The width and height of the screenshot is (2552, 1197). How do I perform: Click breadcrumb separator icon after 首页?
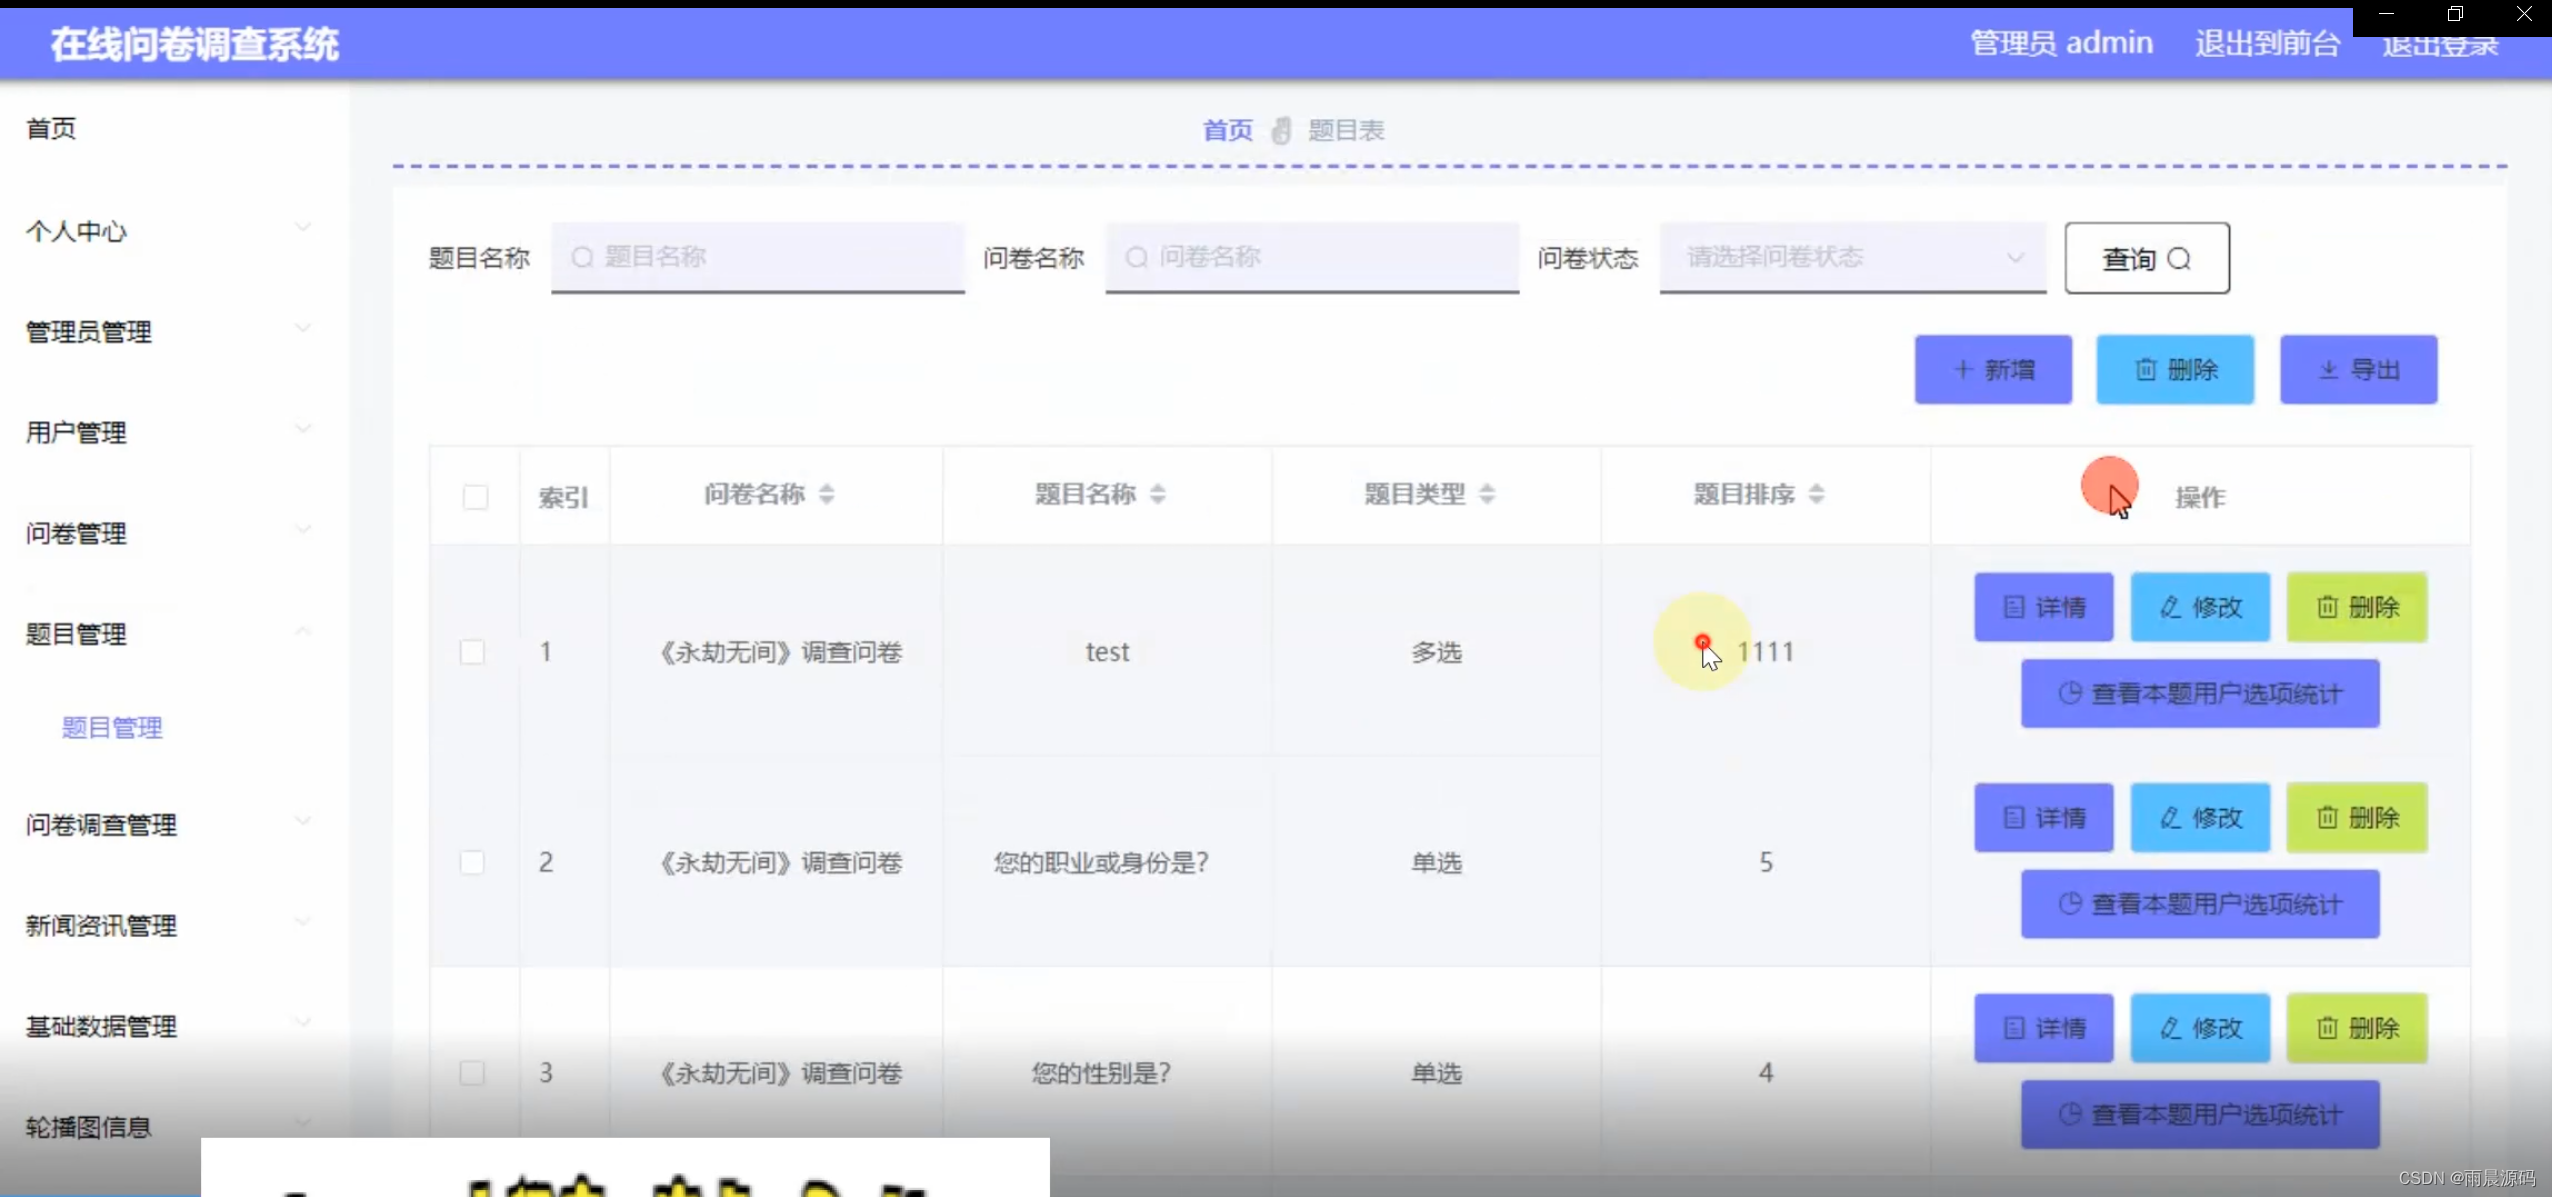(1280, 131)
